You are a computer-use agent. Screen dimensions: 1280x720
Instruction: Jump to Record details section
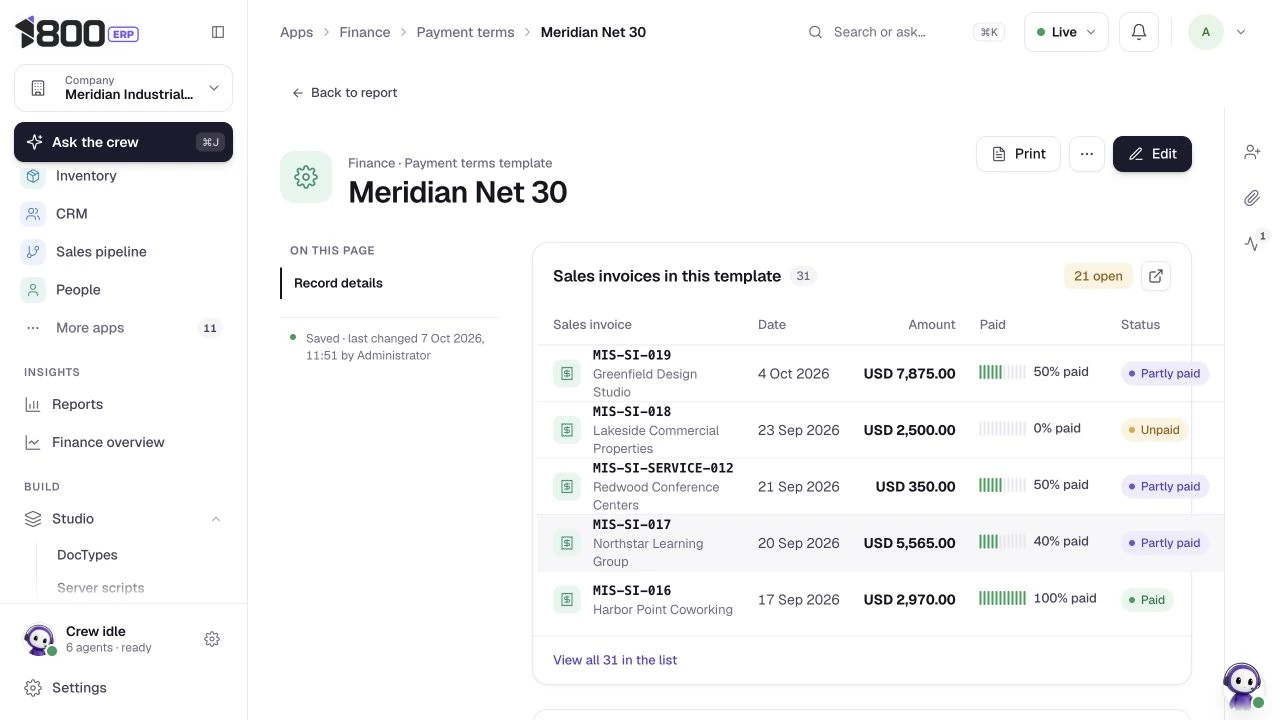pos(338,283)
